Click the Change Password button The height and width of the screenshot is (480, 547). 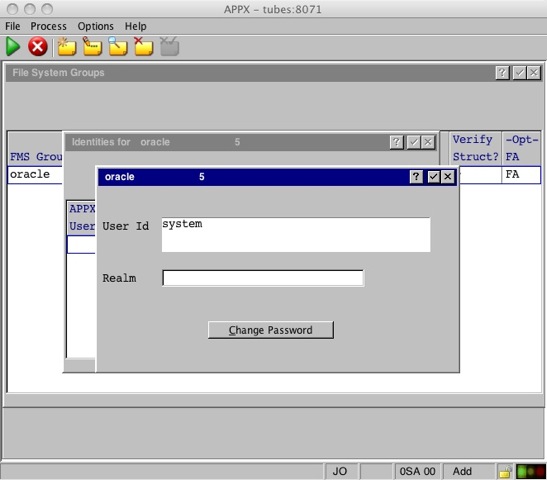click(271, 330)
